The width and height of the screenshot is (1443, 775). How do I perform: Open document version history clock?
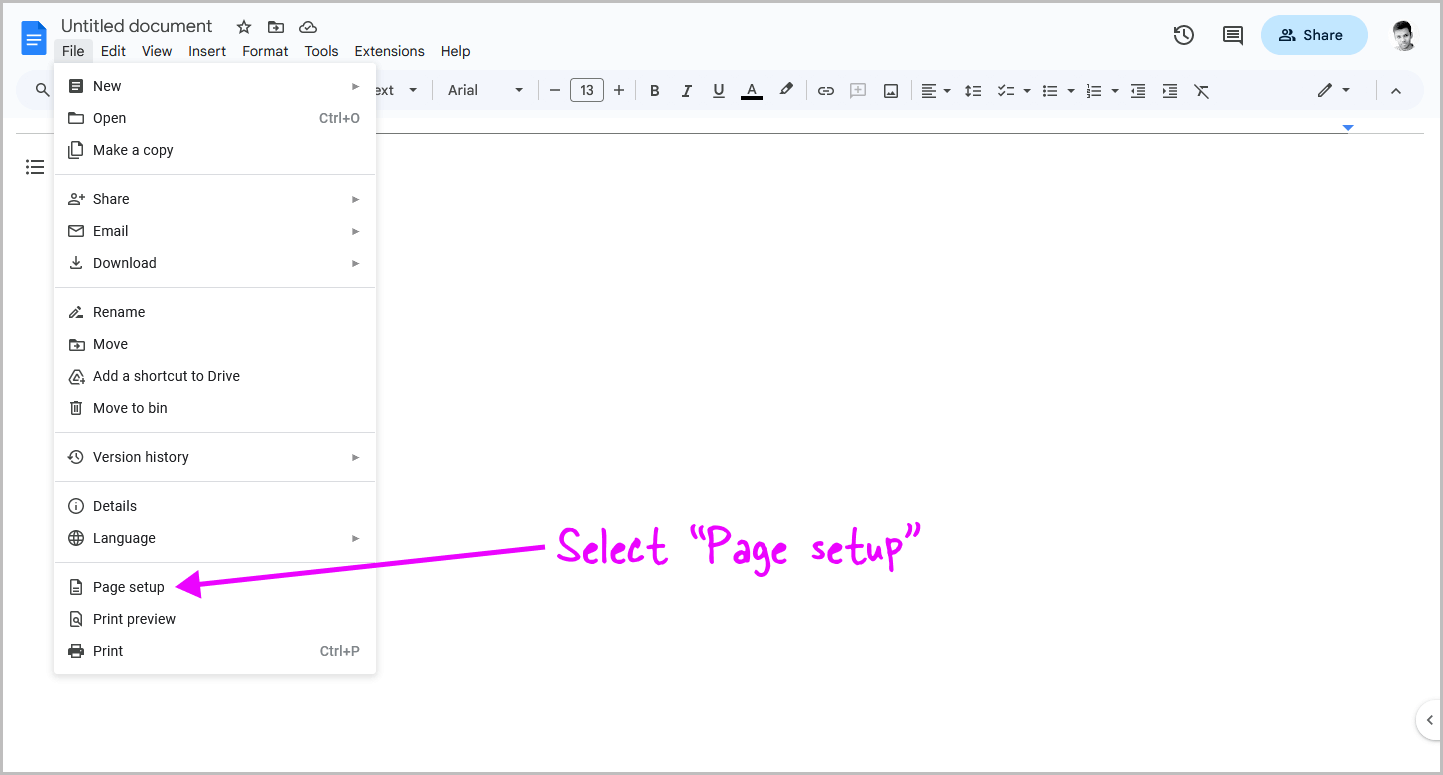[x=1183, y=34]
